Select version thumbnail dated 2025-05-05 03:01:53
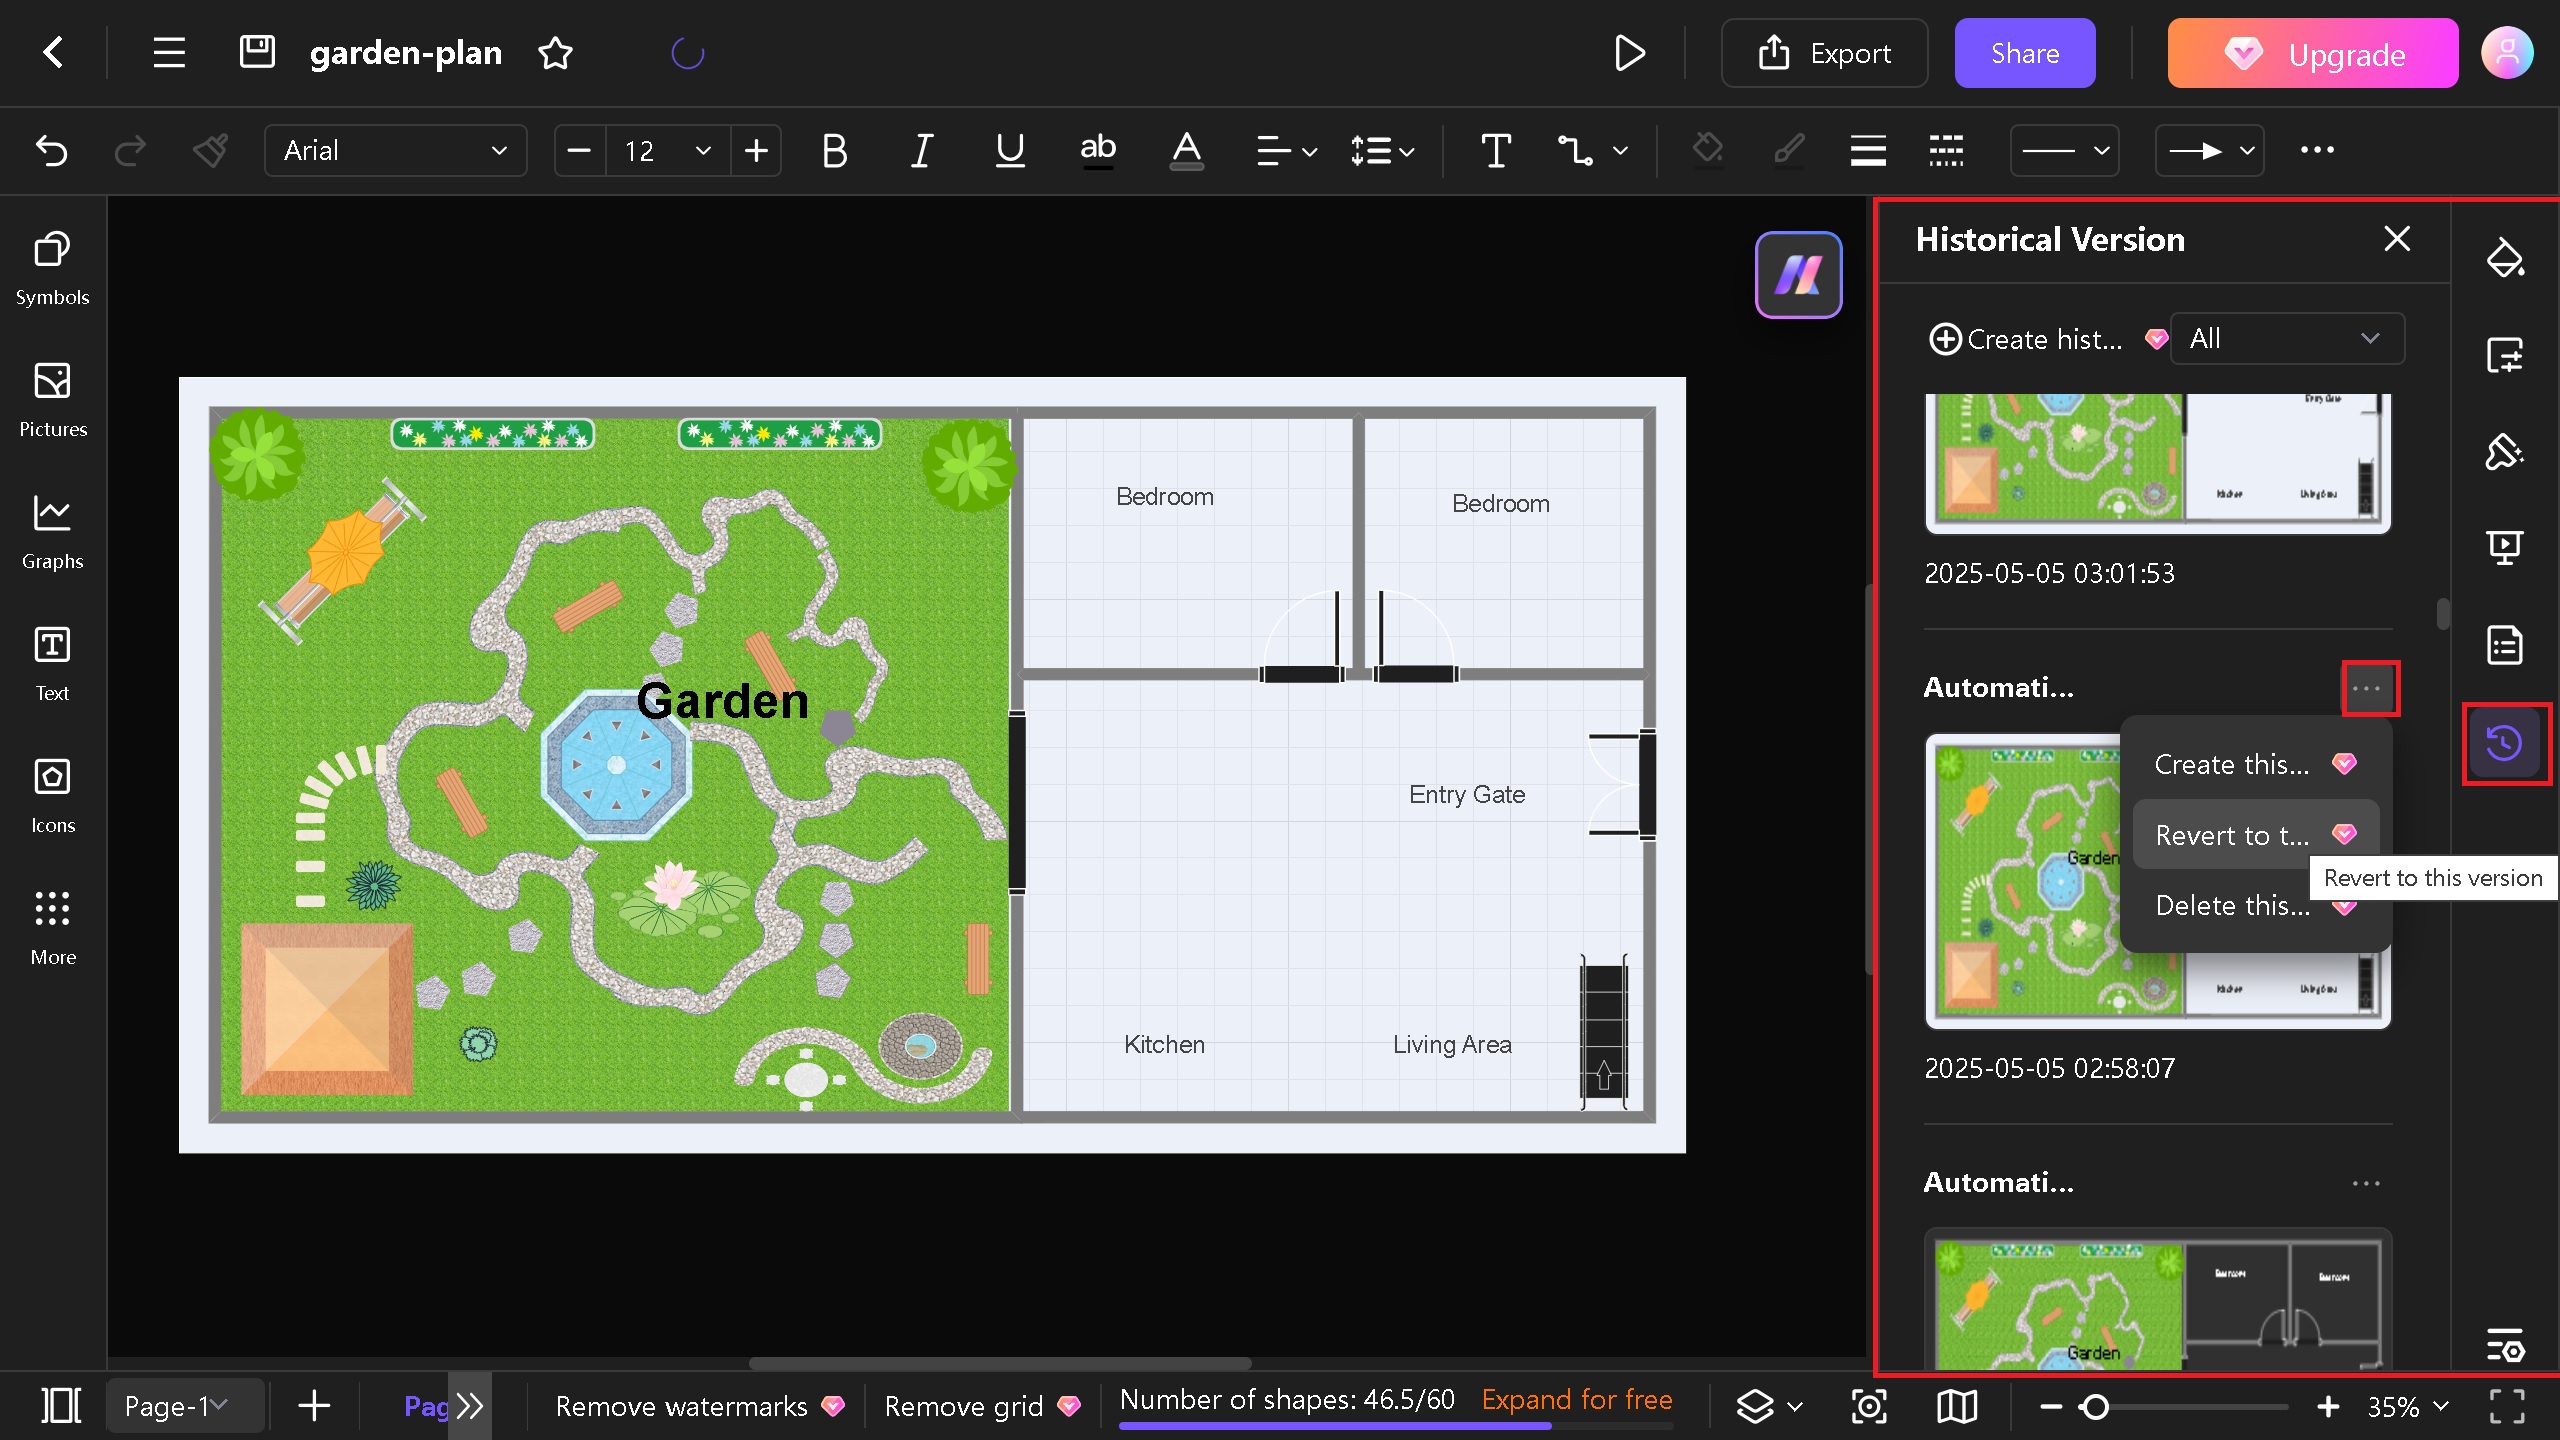Screen dimensions: 2560x1440 [2158, 462]
